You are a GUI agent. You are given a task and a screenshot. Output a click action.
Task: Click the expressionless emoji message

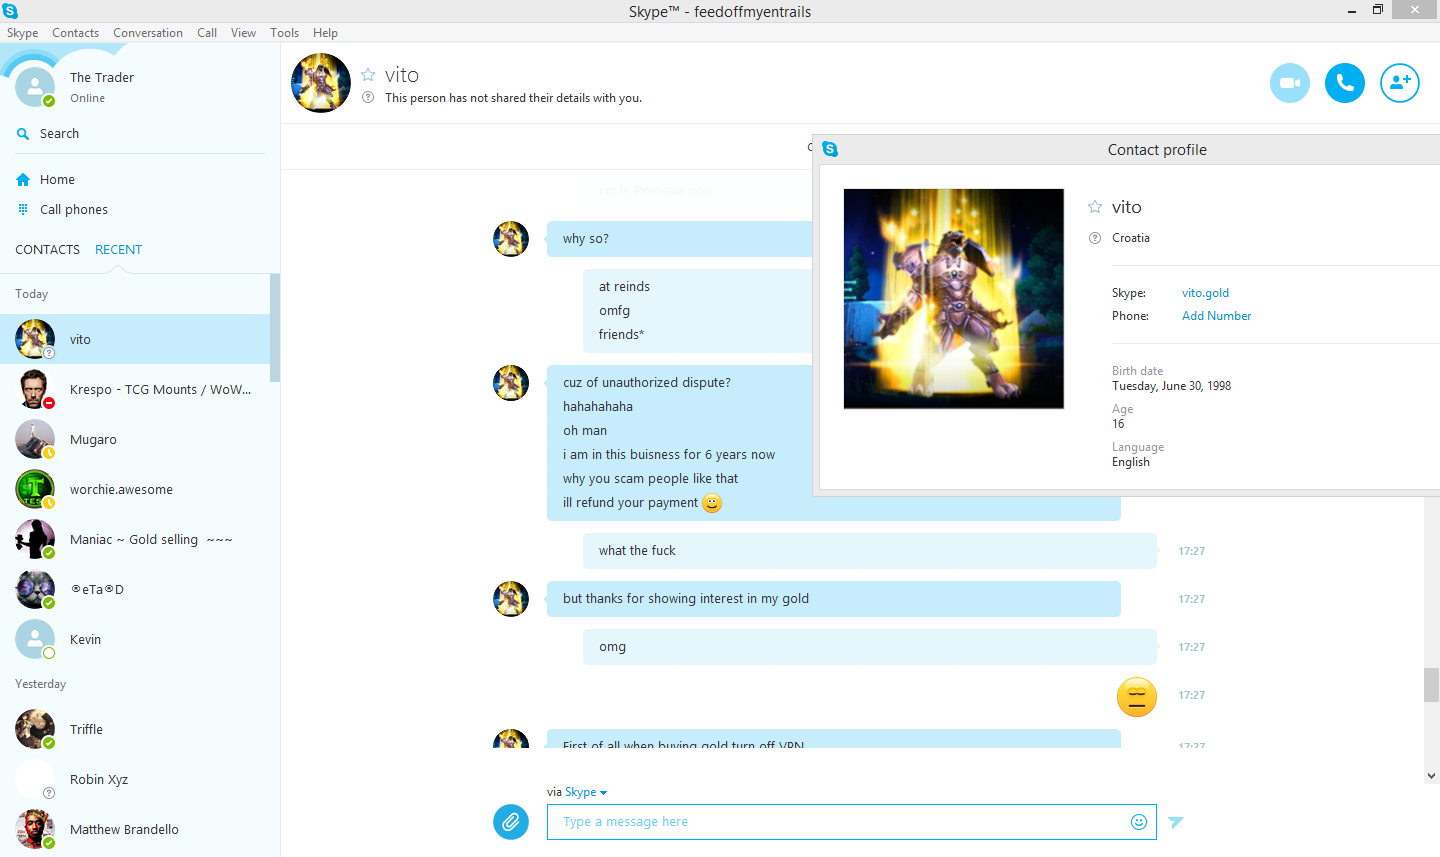[x=1137, y=697]
